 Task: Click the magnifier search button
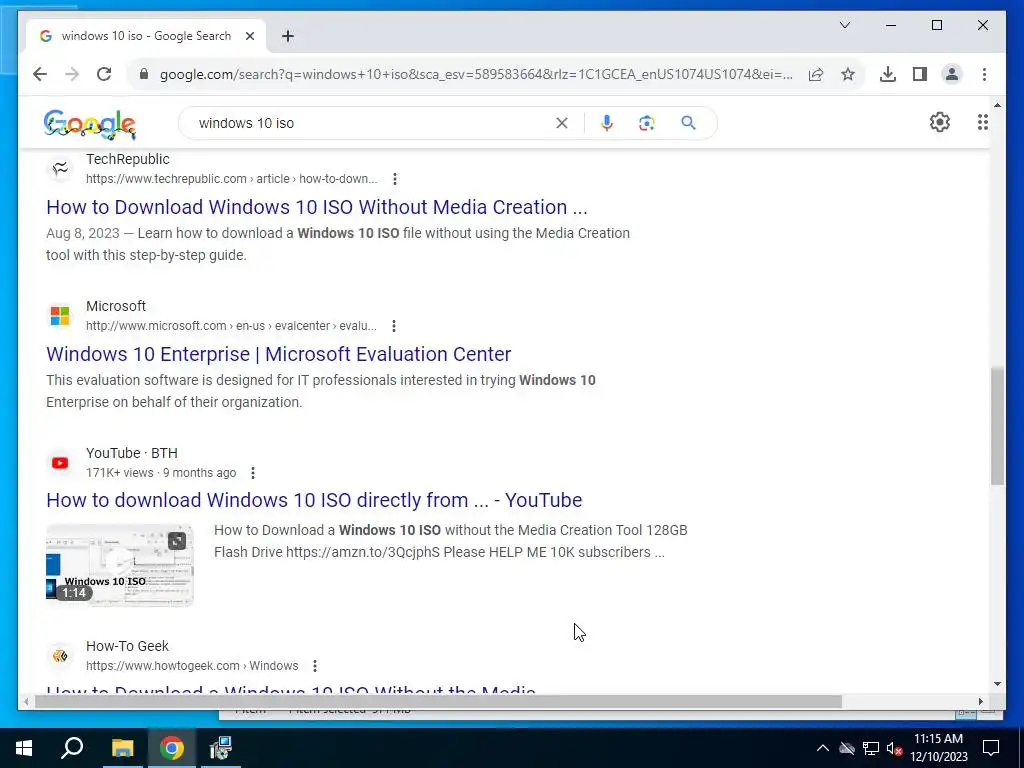coord(688,123)
